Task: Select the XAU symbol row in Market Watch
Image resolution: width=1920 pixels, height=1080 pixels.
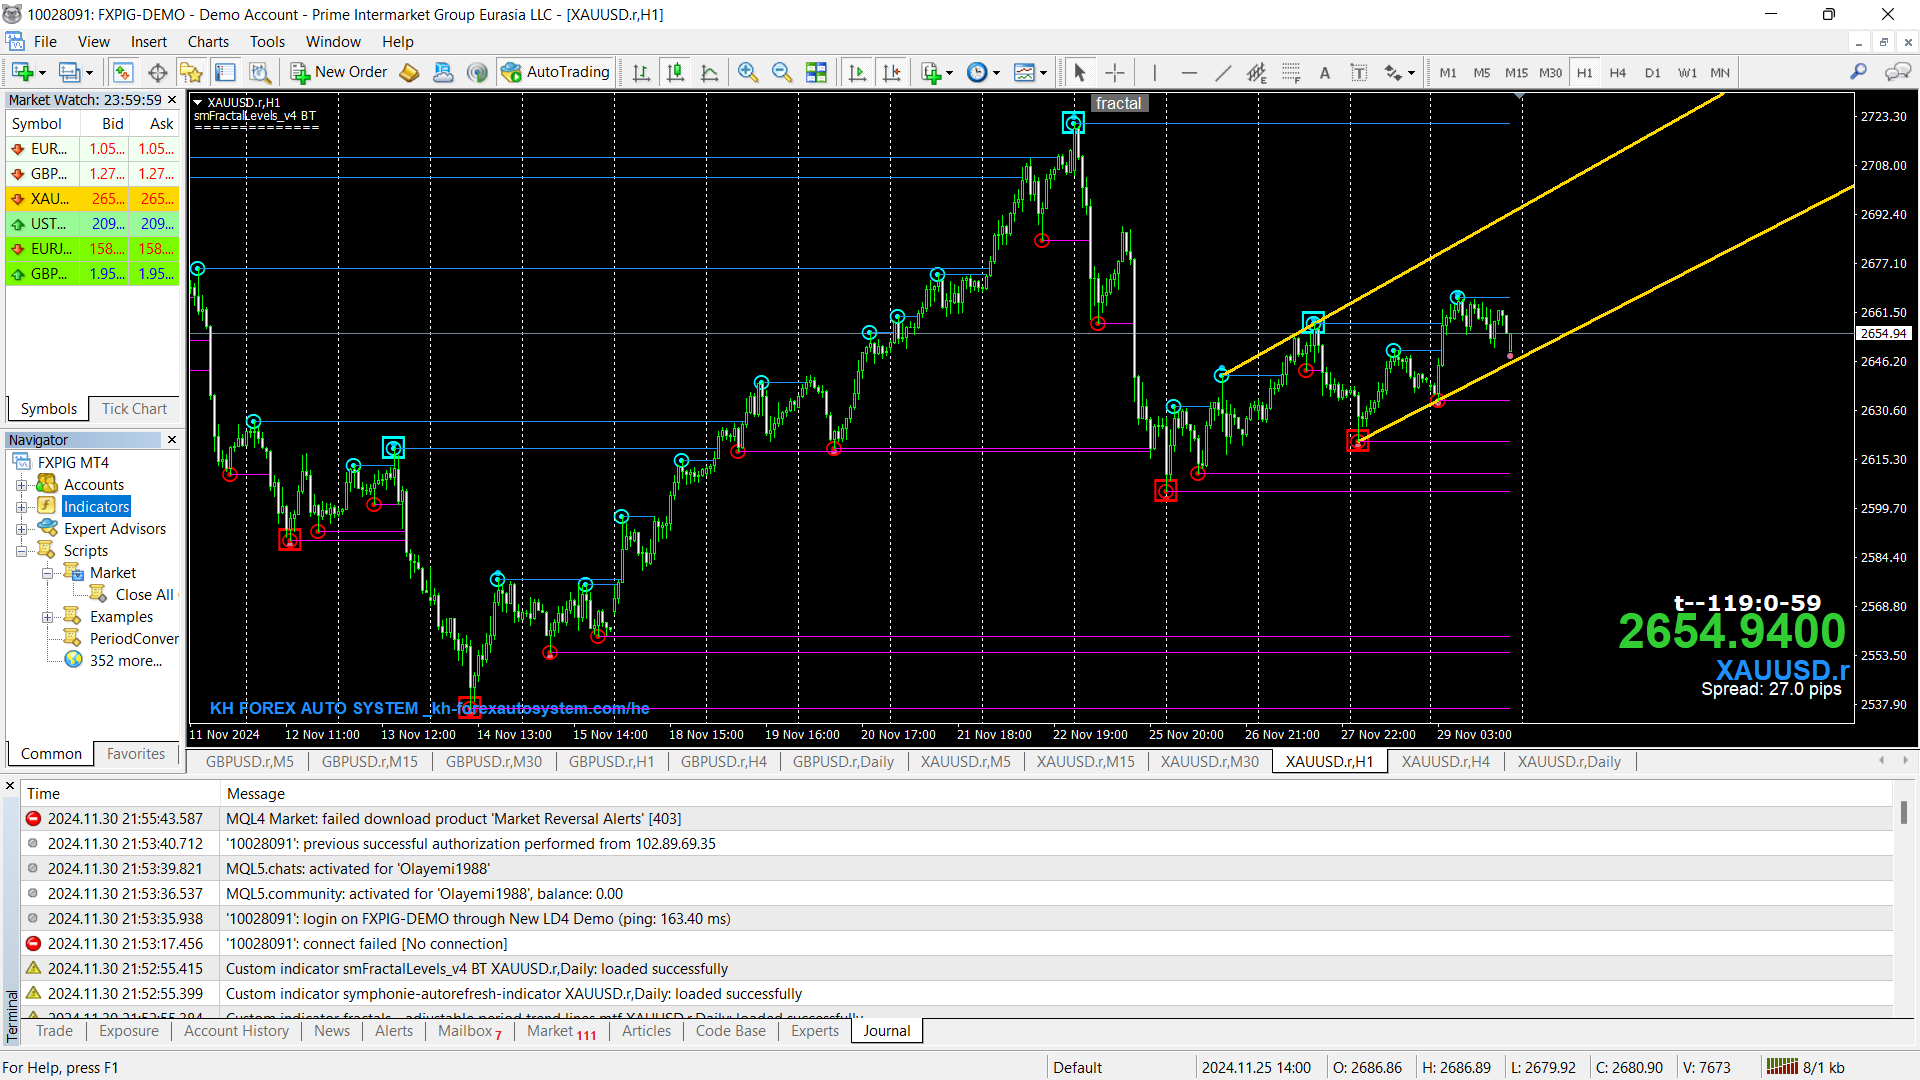Action: click(x=92, y=199)
